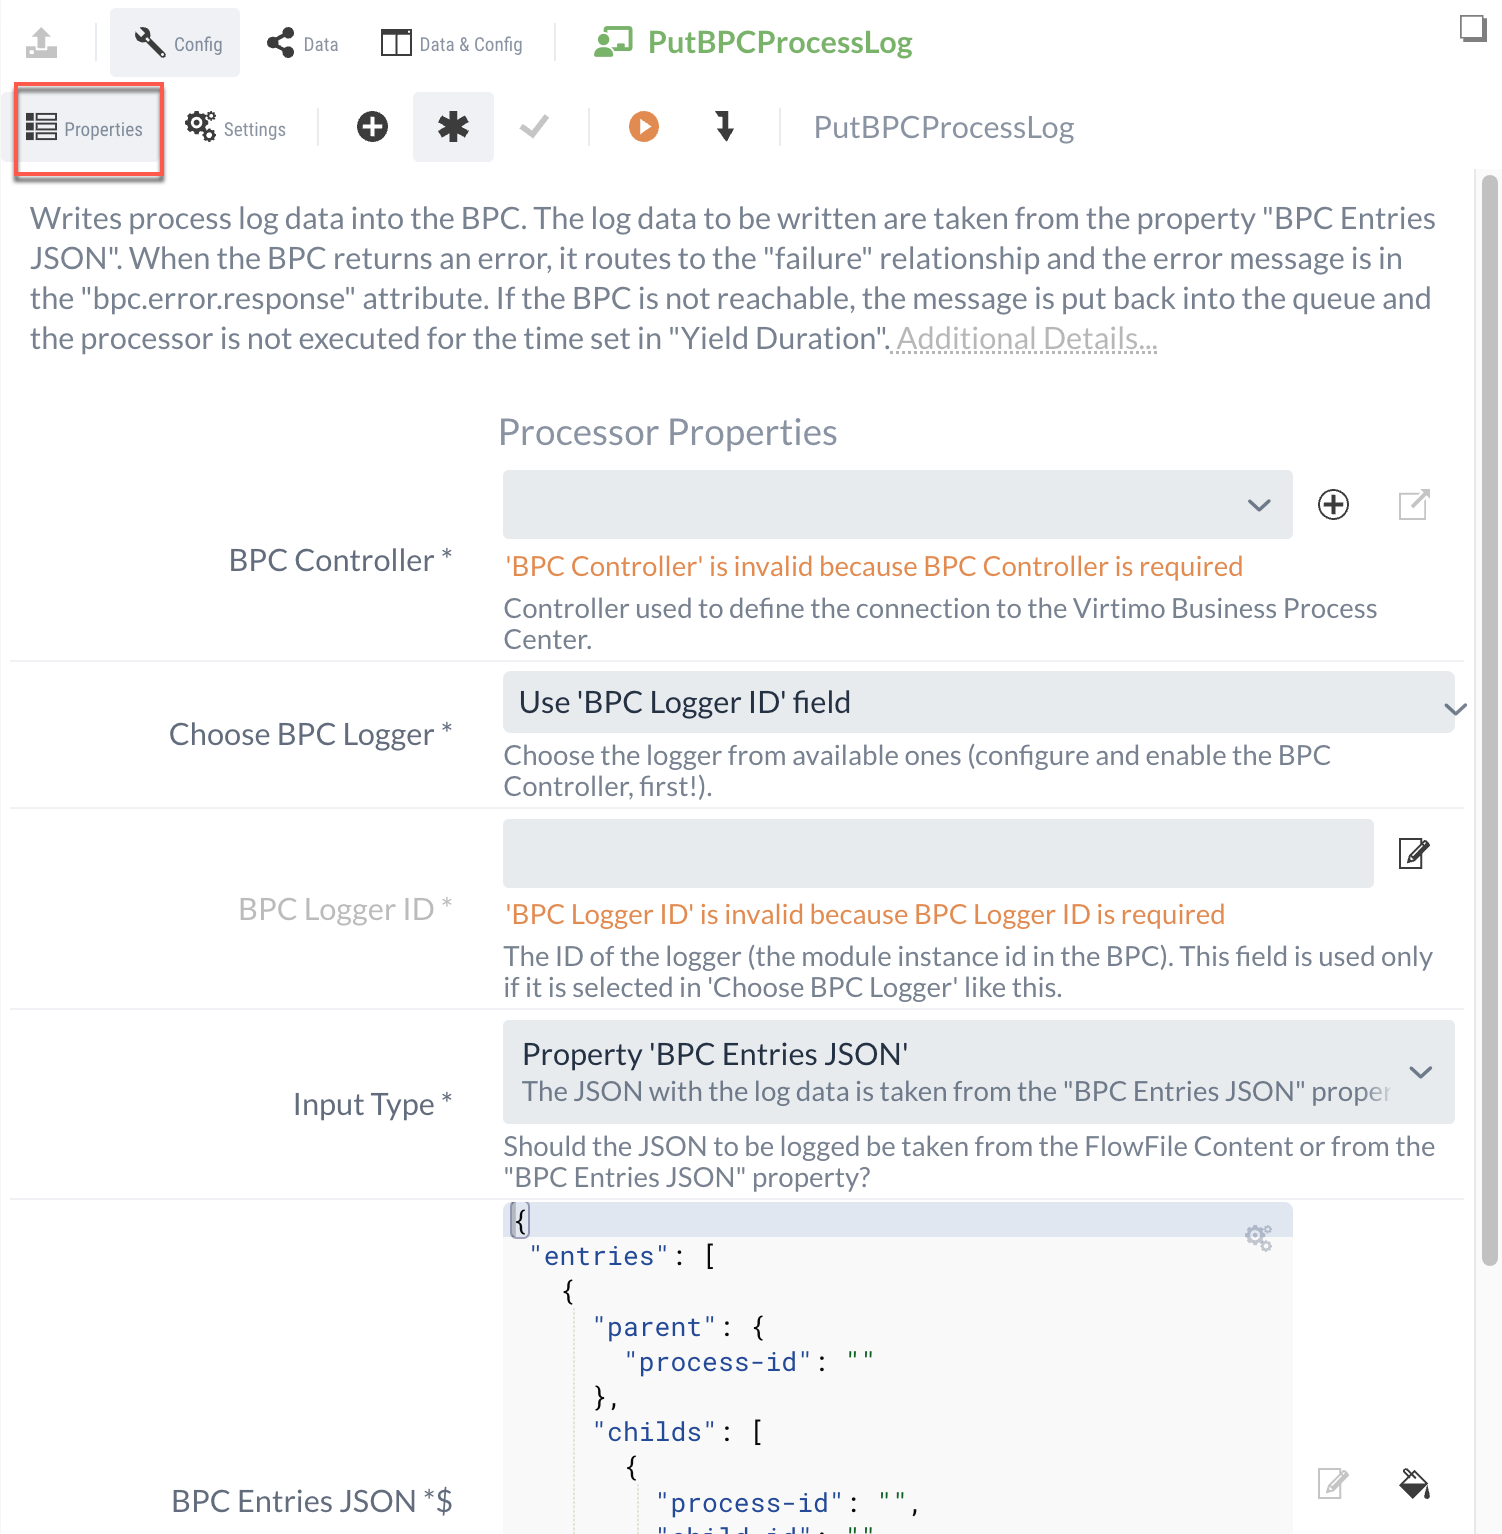This screenshot has height=1534, width=1502.
Task: Click the paint bucket icon beside JSON editor
Action: tap(1414, 1483)
